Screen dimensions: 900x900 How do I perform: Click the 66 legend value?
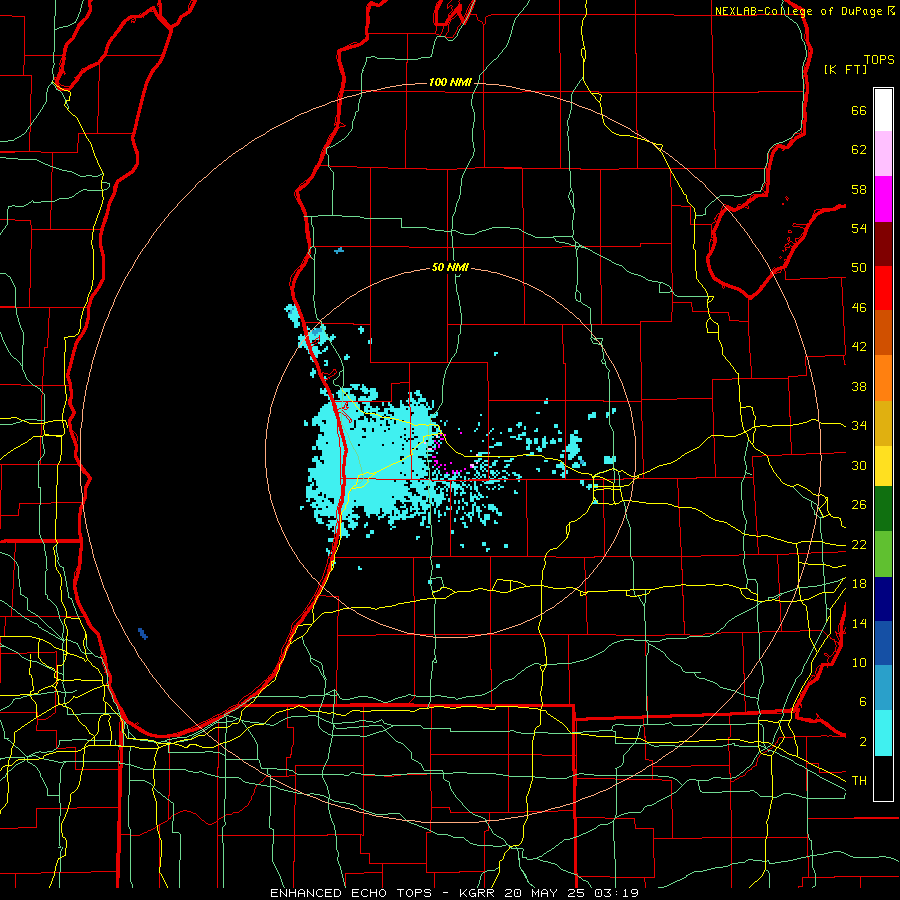pyautogui.click(x=859, y=110)
